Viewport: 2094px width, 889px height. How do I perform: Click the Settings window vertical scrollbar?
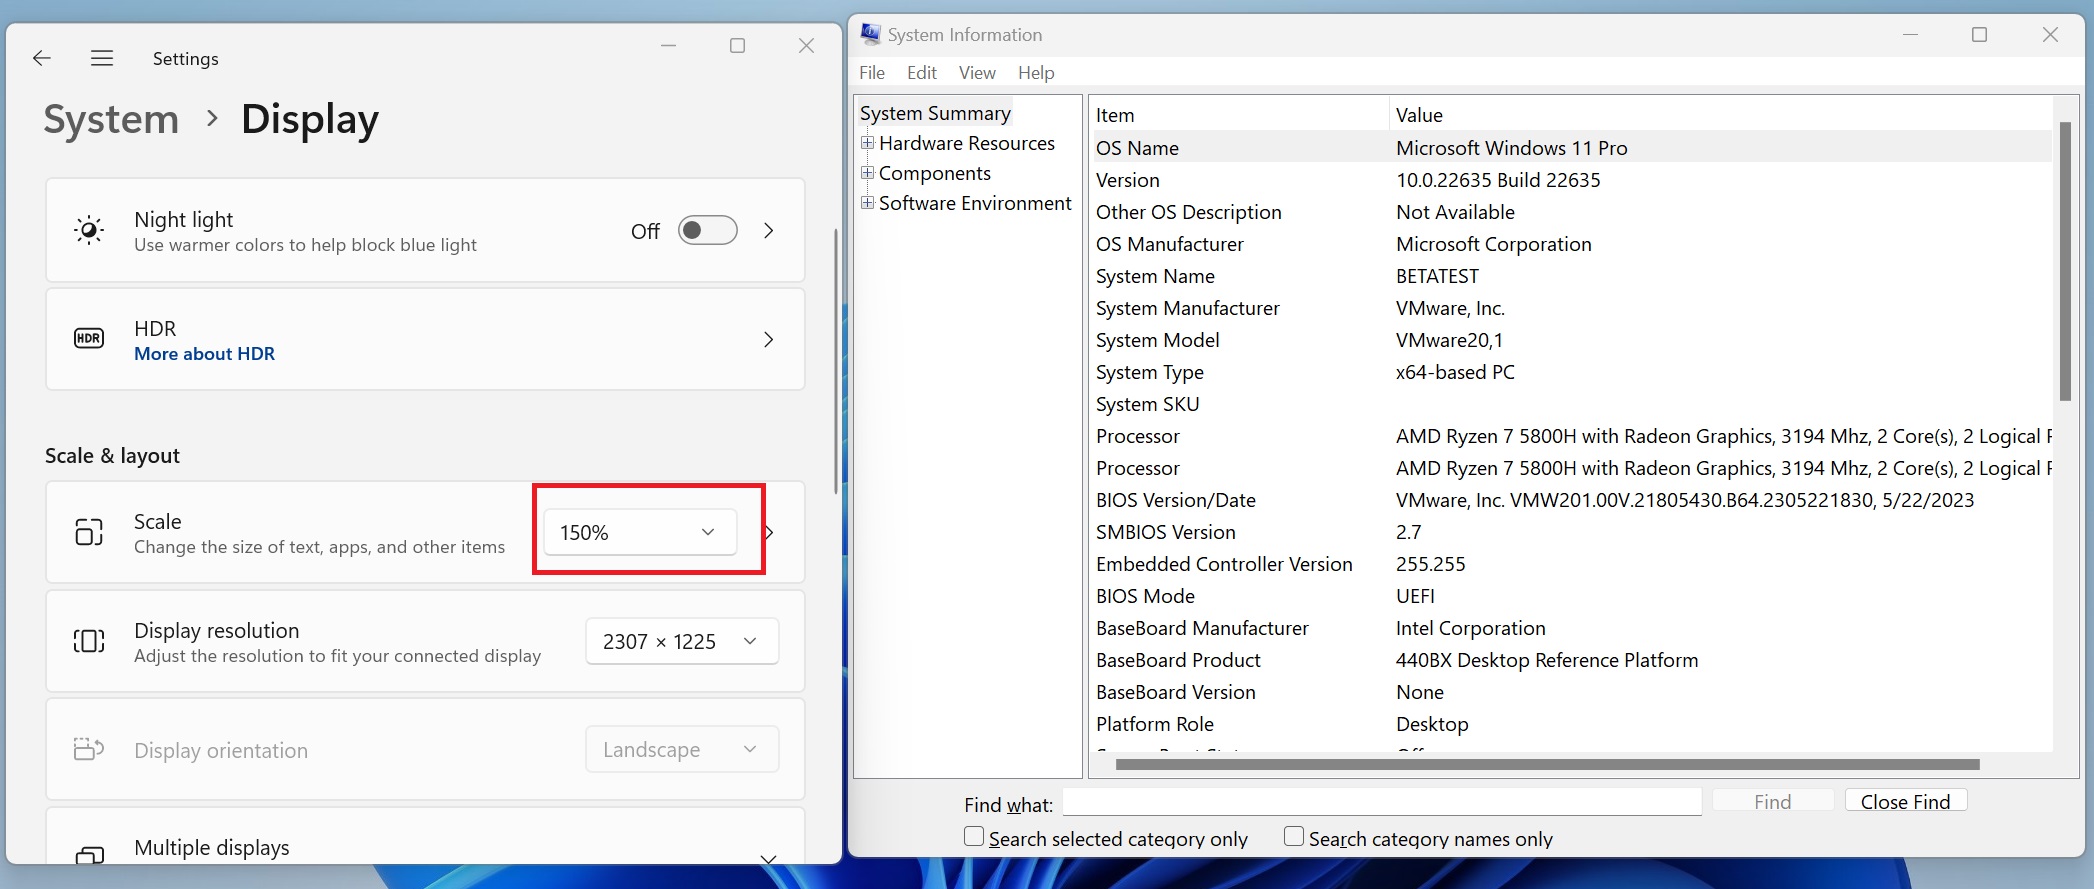836,361
